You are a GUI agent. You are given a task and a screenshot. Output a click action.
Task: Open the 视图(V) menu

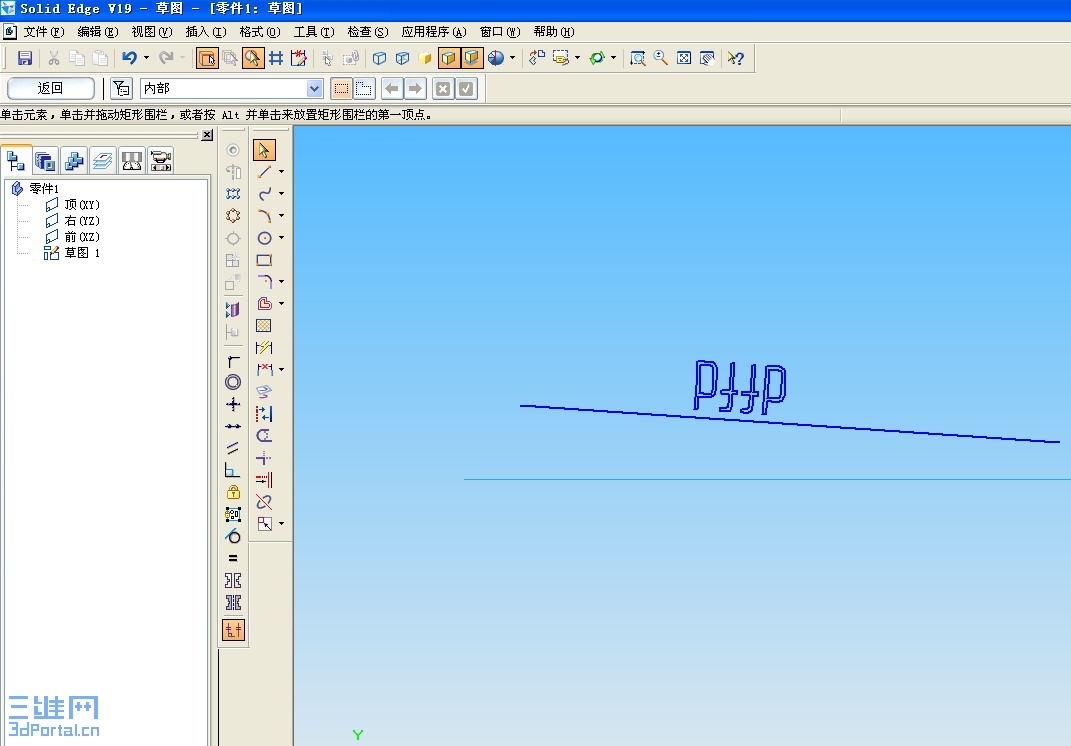[152, 32]
